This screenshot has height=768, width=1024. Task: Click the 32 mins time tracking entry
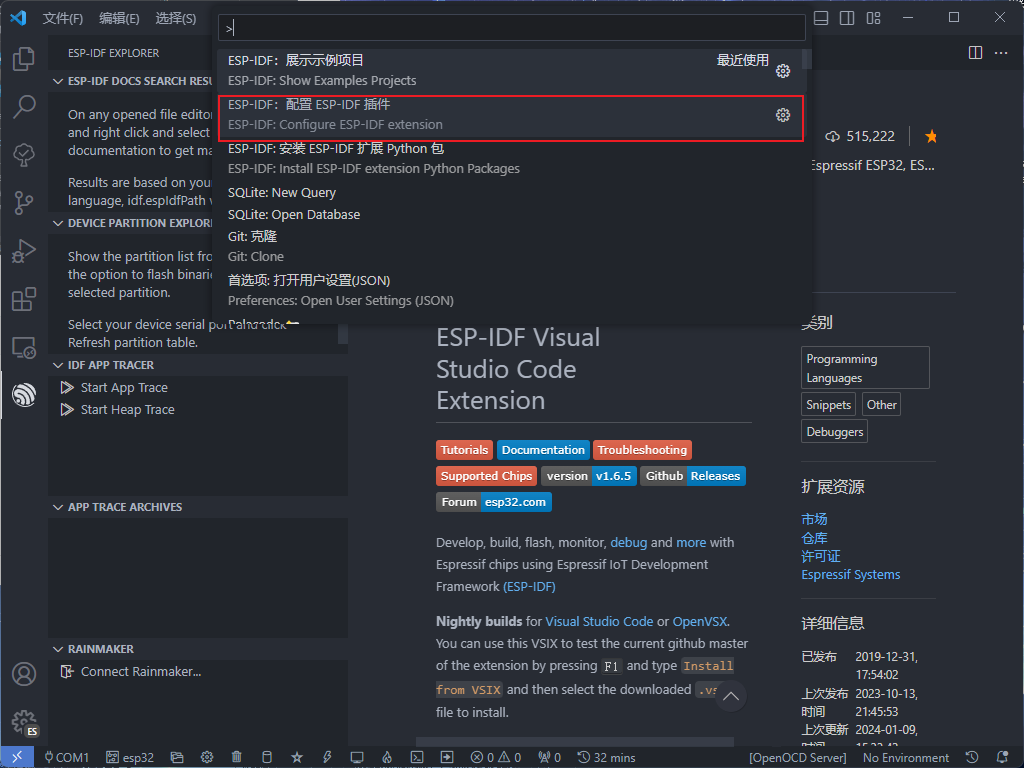tap(606, 758)
